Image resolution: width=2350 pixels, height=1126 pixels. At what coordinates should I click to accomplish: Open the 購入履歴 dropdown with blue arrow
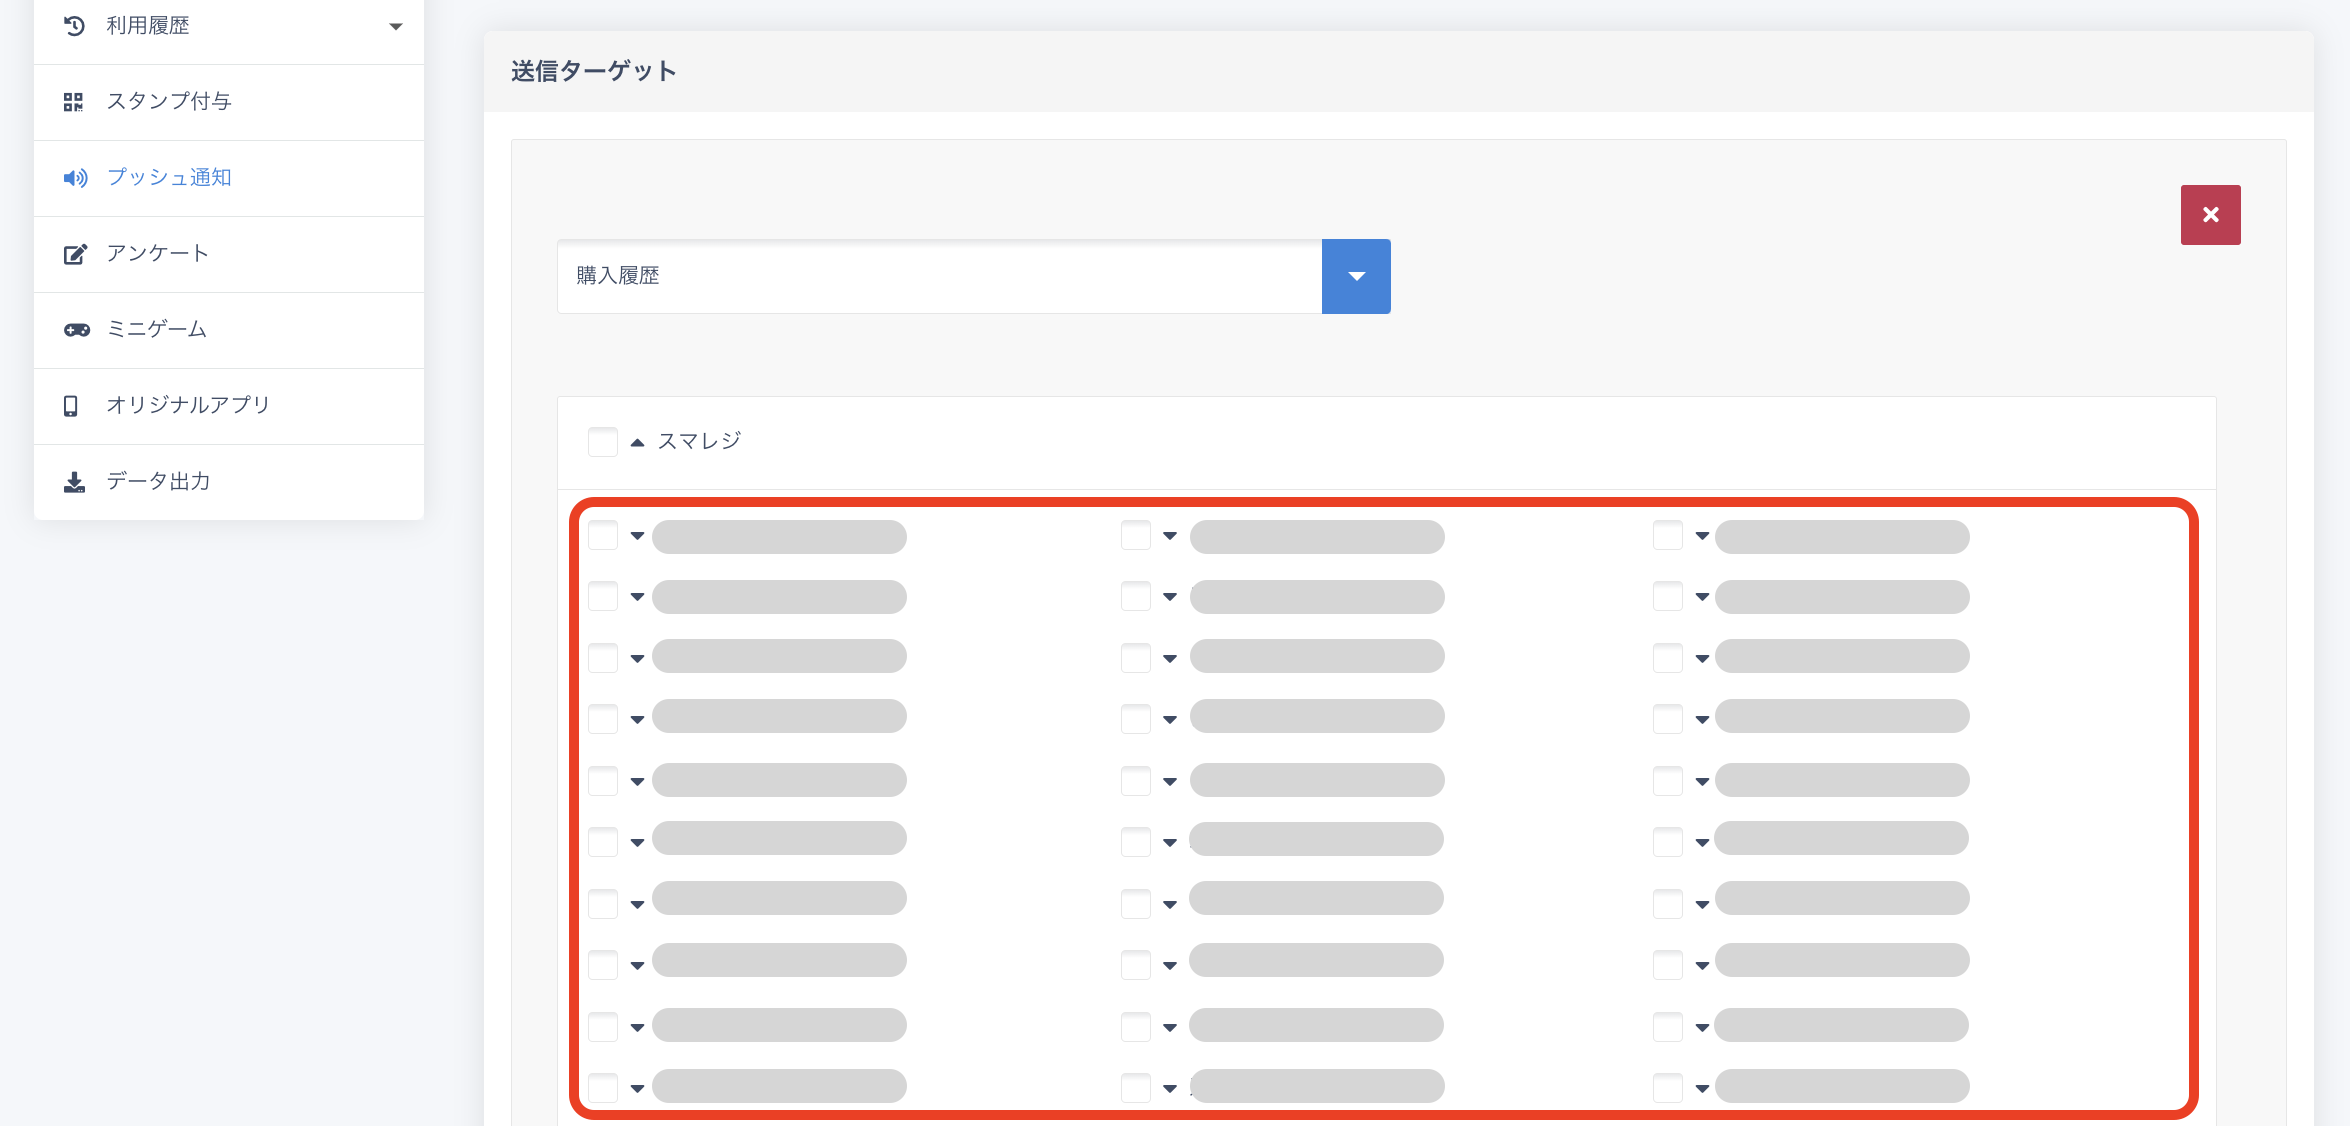coord(1356,276)
